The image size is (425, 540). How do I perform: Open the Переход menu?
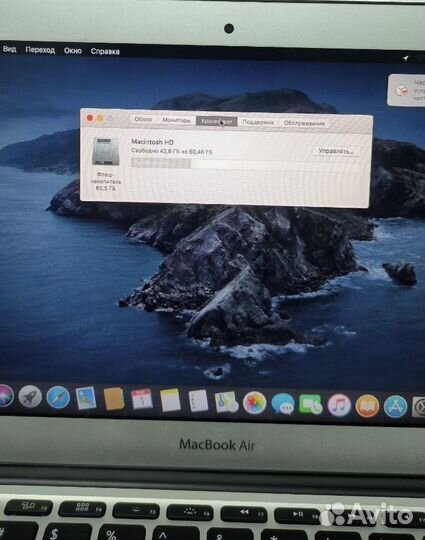point(40,50)
